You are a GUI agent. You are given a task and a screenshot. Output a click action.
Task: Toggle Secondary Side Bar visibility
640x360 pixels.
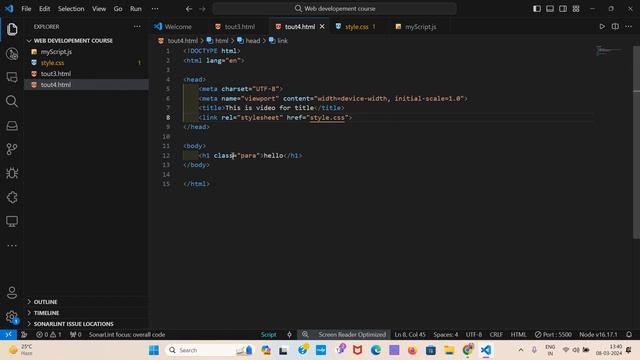tap(563, 9)
